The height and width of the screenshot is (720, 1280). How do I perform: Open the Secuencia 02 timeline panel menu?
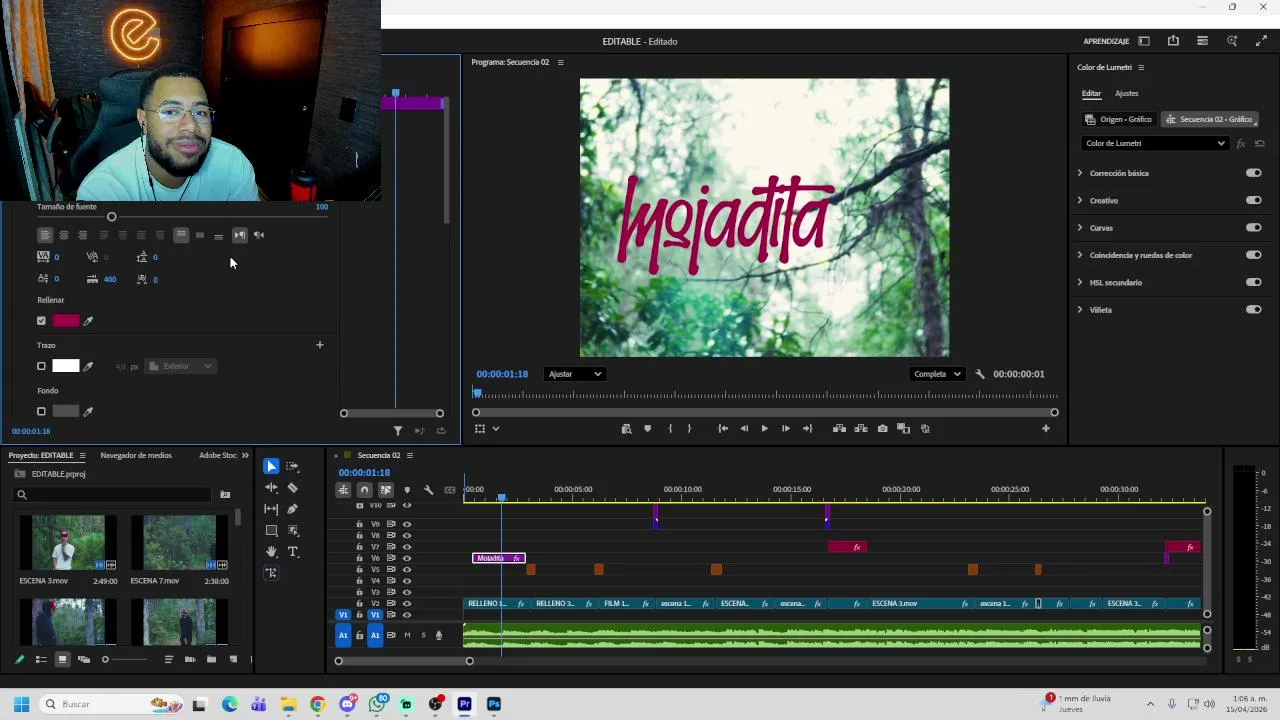point(409,456)
